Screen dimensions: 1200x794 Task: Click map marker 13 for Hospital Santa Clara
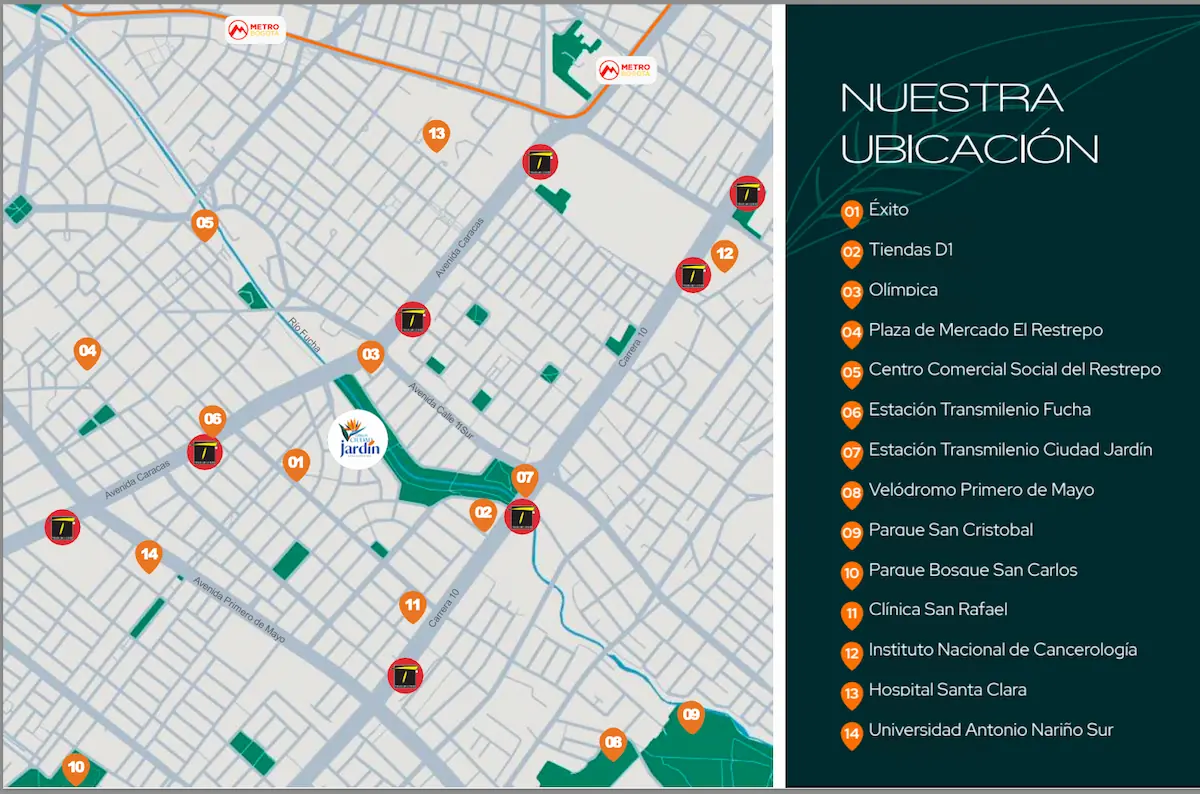point(436,134)
